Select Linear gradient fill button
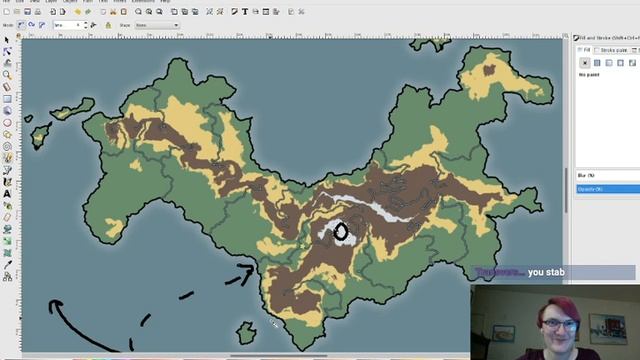The height and width of the screenshot is (360, 640). point(609,63)
